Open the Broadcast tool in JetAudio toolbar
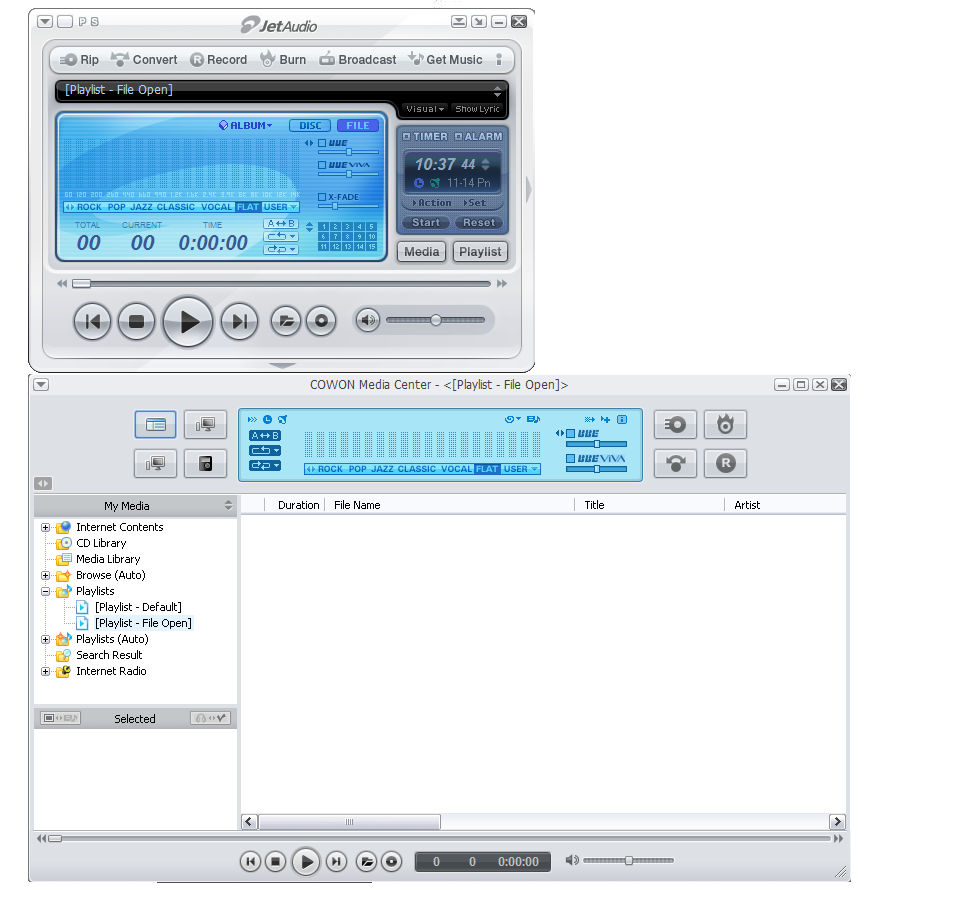 pyautogui.click(x=358, y=60)
